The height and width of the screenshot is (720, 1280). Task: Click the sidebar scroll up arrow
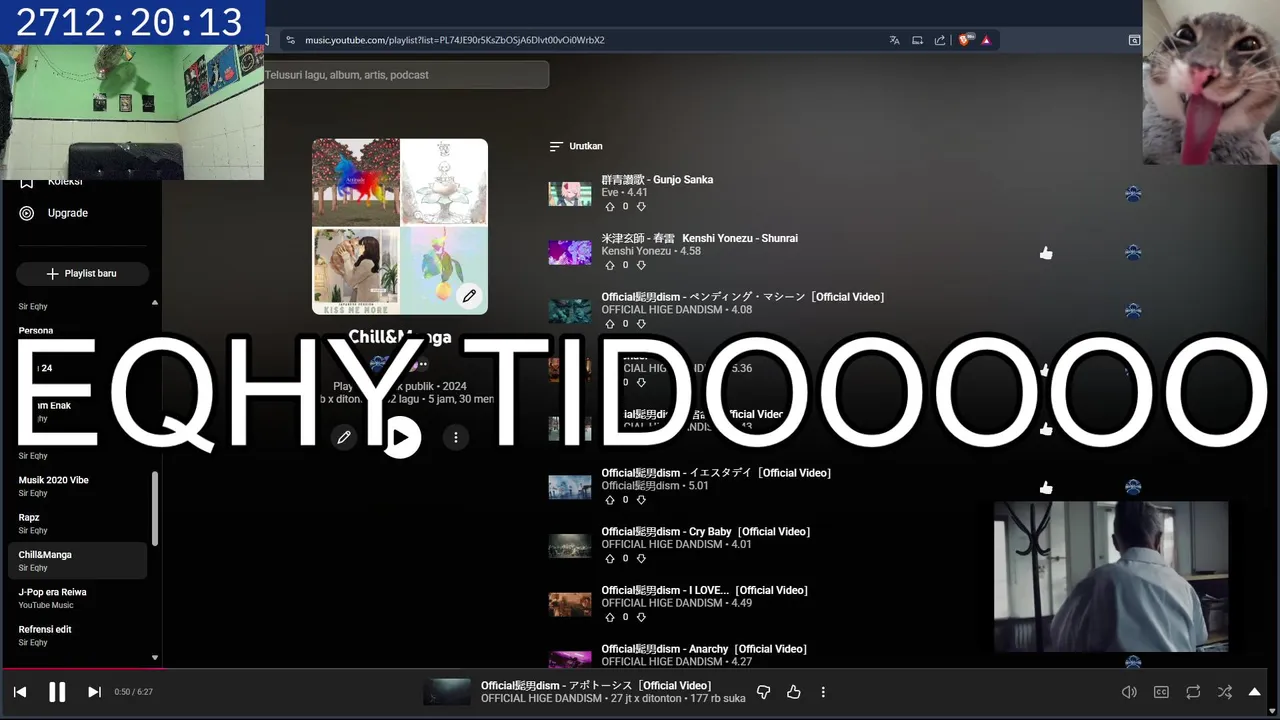coord(154,302)
